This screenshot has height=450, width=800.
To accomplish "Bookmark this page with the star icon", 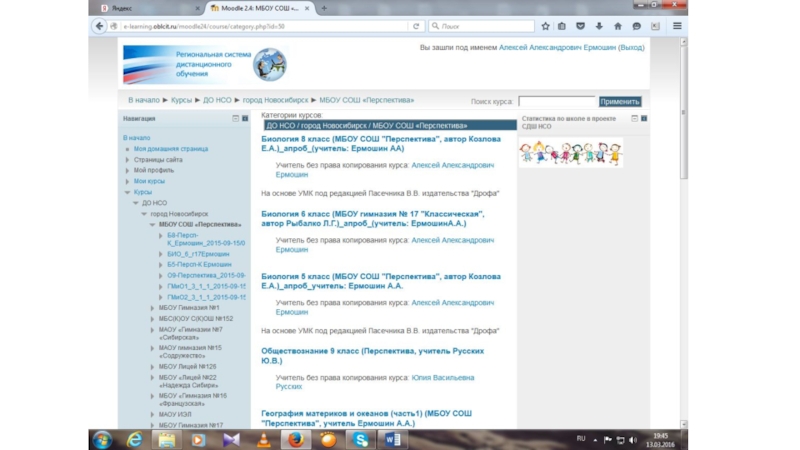I will click(545, 26).
